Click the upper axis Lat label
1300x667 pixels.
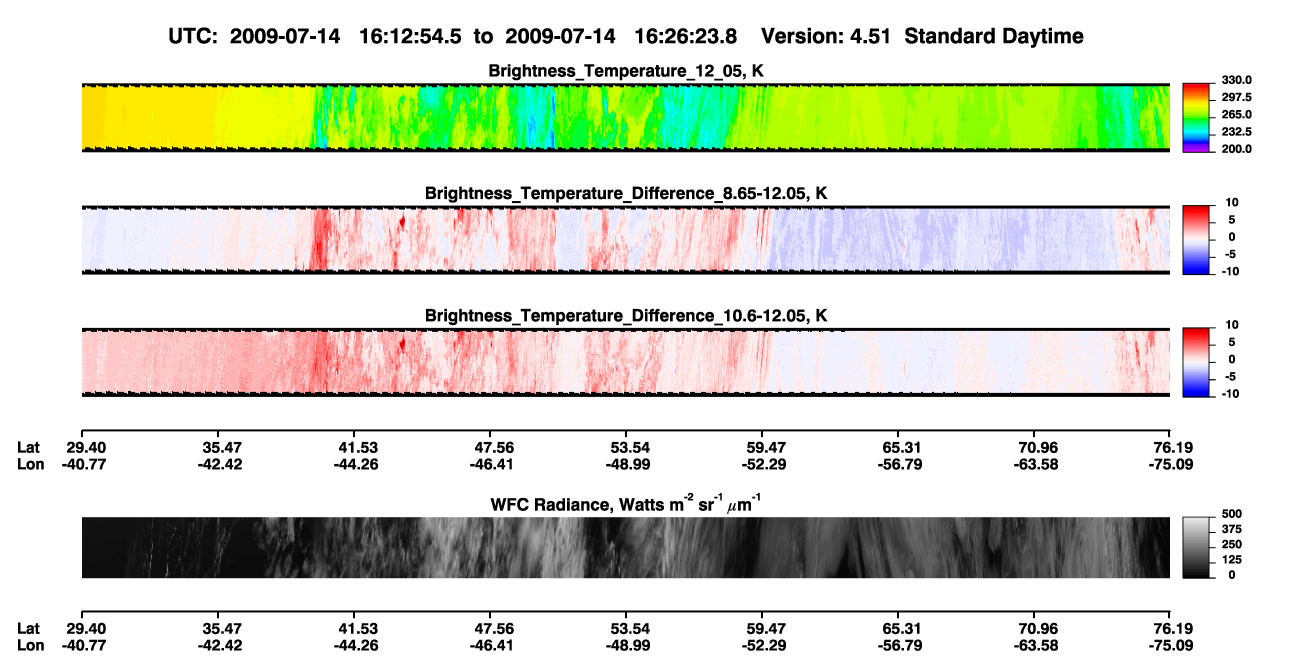click(29, 447)
